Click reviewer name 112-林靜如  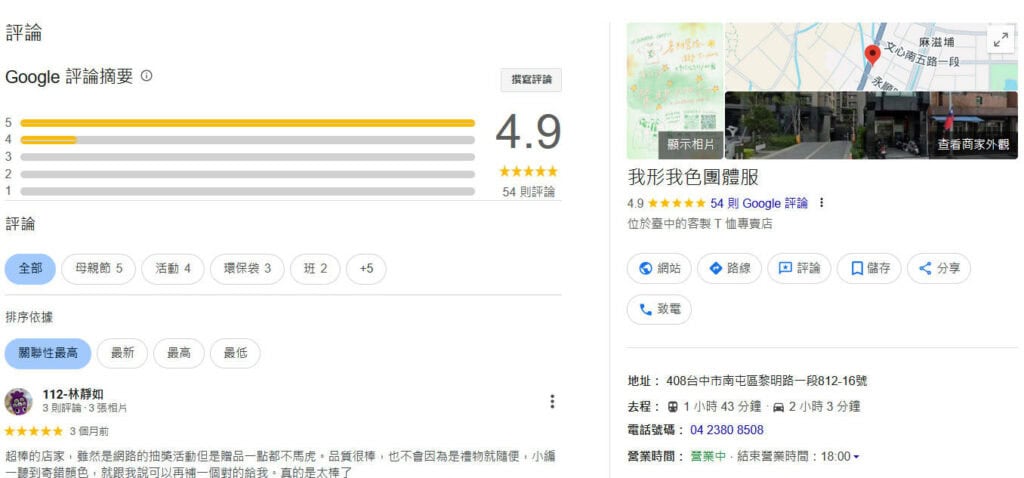73,394
